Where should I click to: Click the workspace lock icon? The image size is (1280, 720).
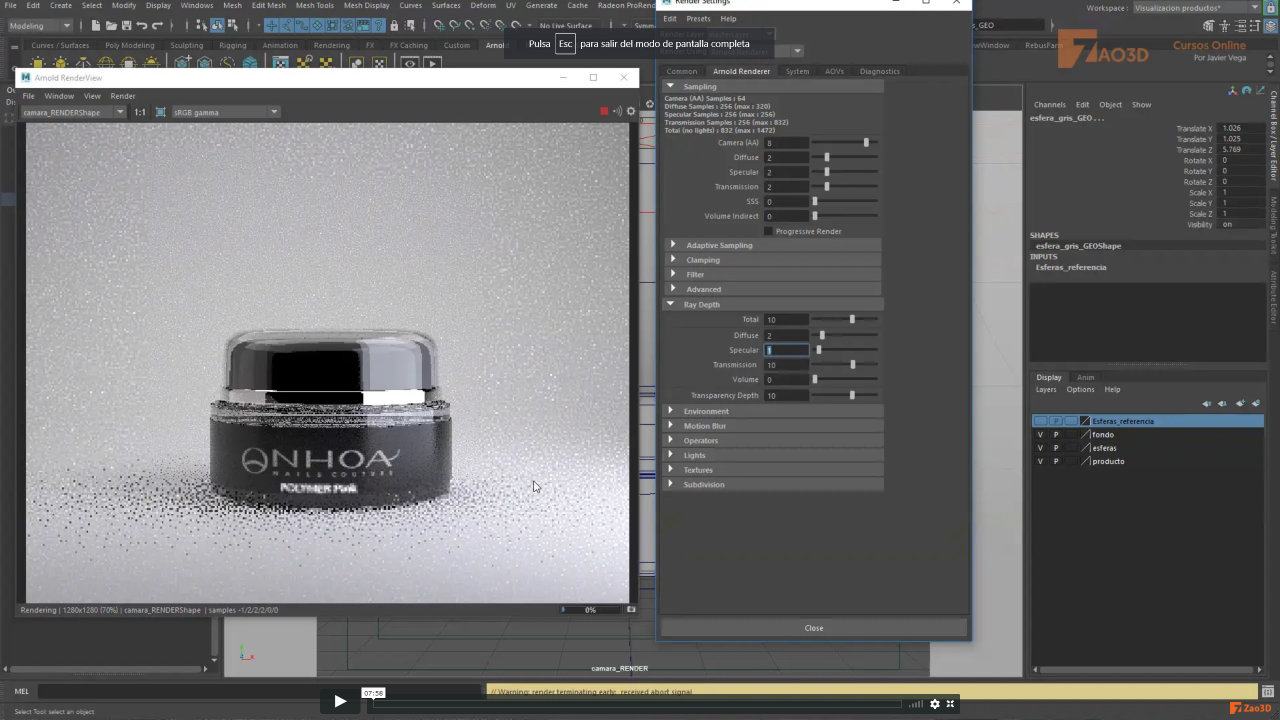click(x=1270, y=7)
